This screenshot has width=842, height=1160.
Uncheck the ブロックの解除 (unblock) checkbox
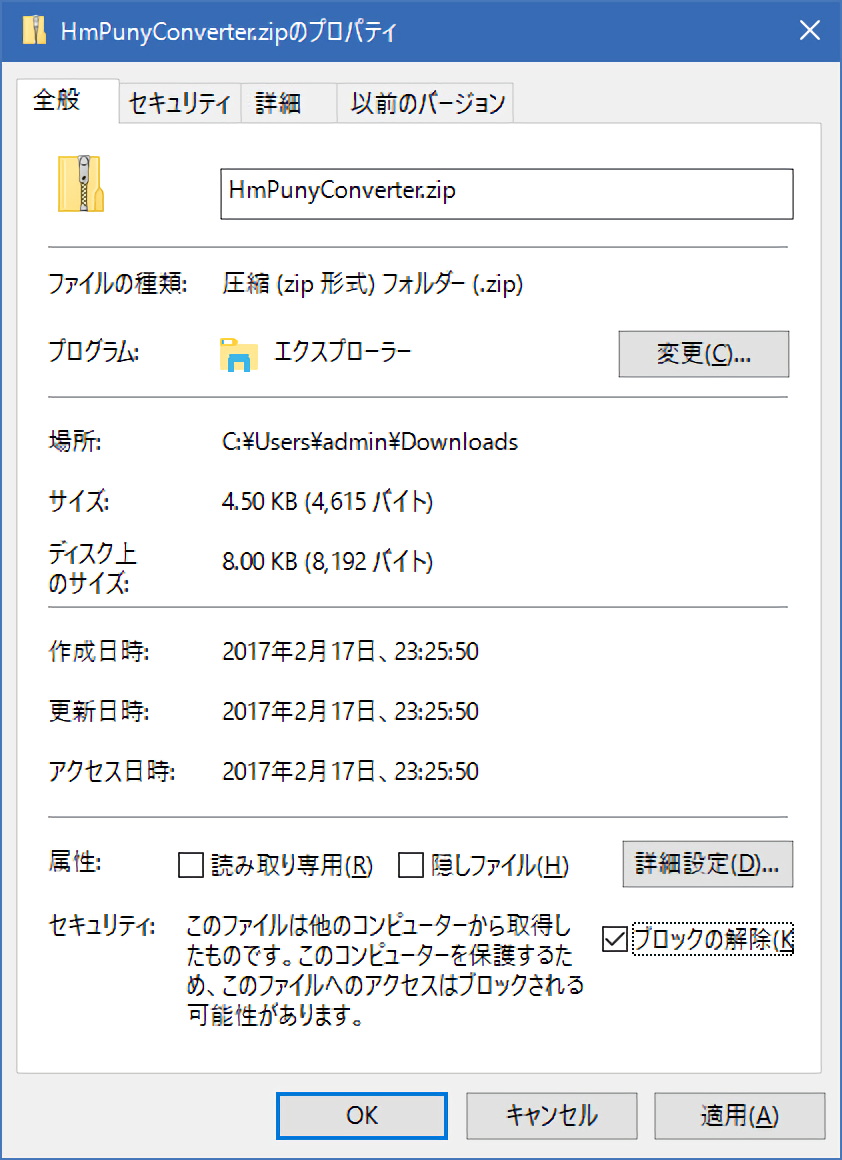tap(615, 939)
